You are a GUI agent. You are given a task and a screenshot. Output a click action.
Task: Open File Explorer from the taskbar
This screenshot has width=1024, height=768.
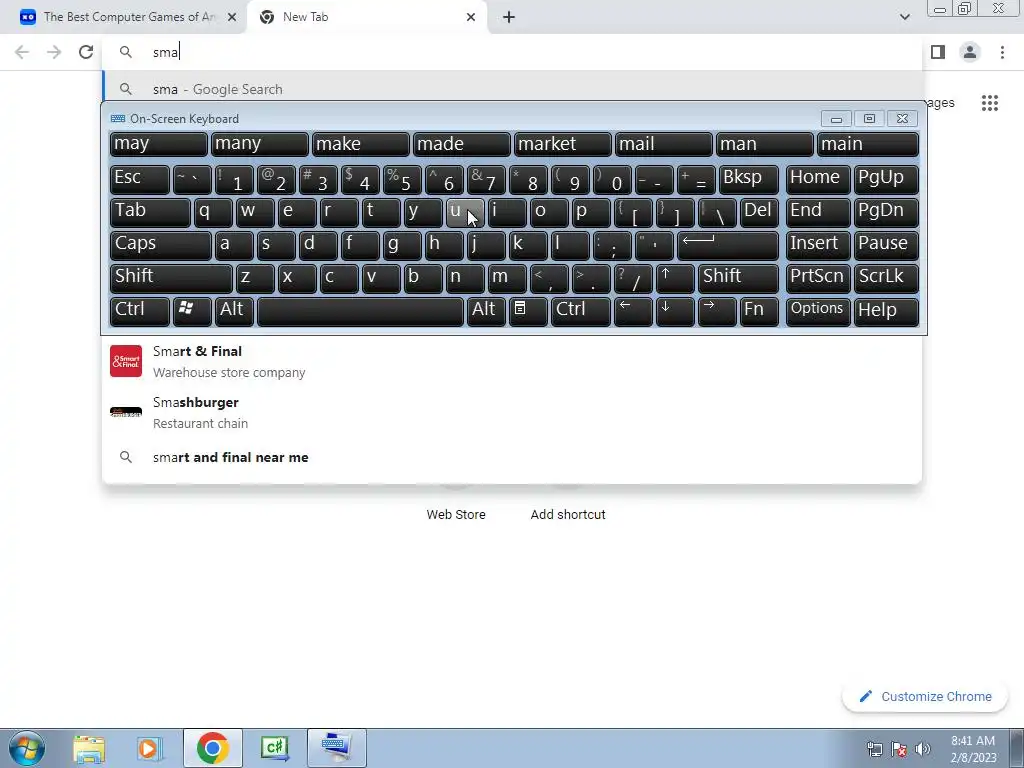tap(89, 748)
